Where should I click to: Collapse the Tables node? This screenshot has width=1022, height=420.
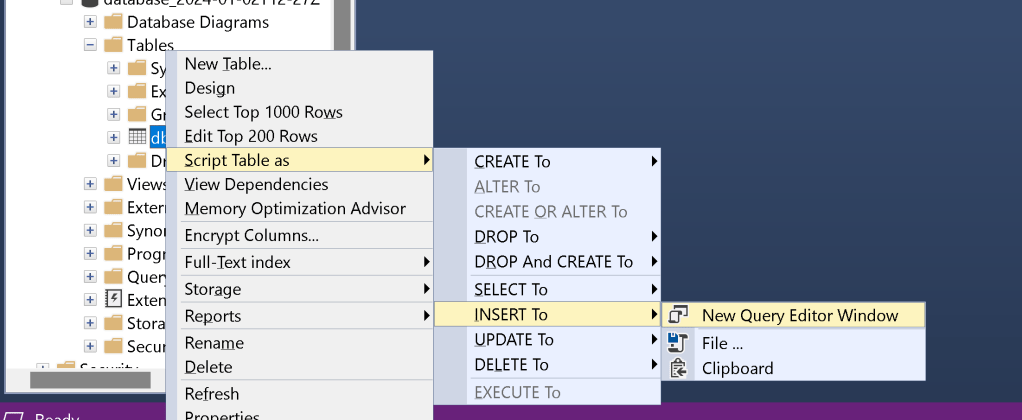pyautogui.click(x=90, y=45)
